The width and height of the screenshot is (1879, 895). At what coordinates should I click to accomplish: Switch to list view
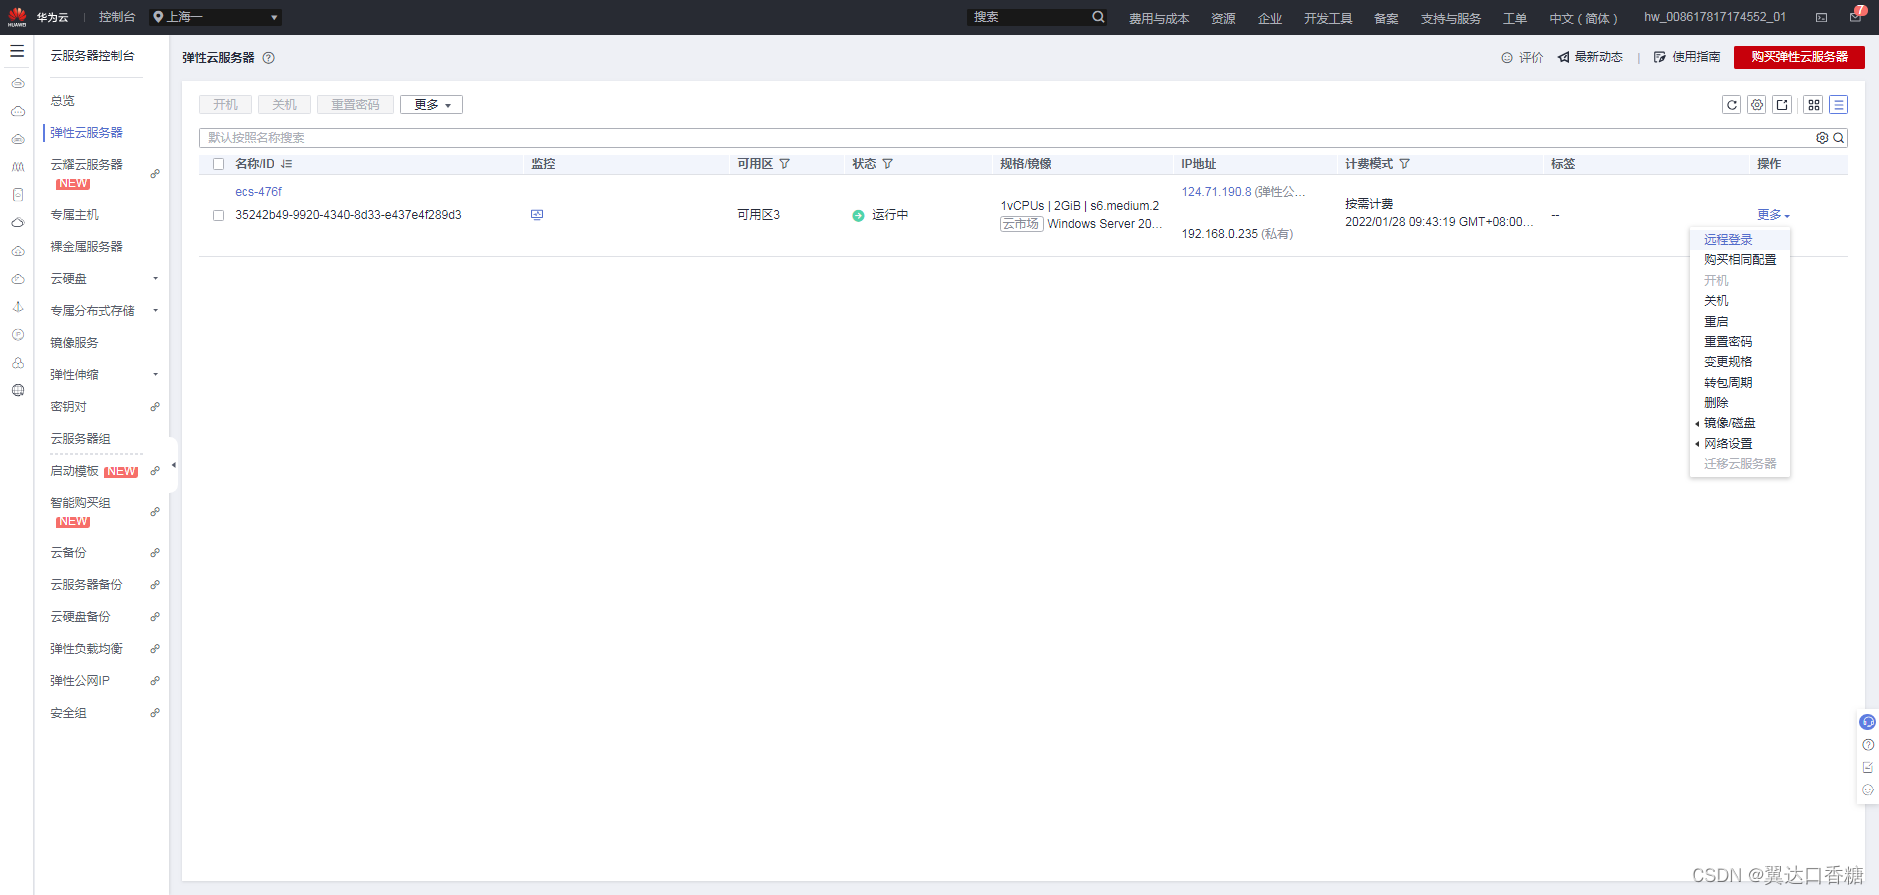(1839, 105)
